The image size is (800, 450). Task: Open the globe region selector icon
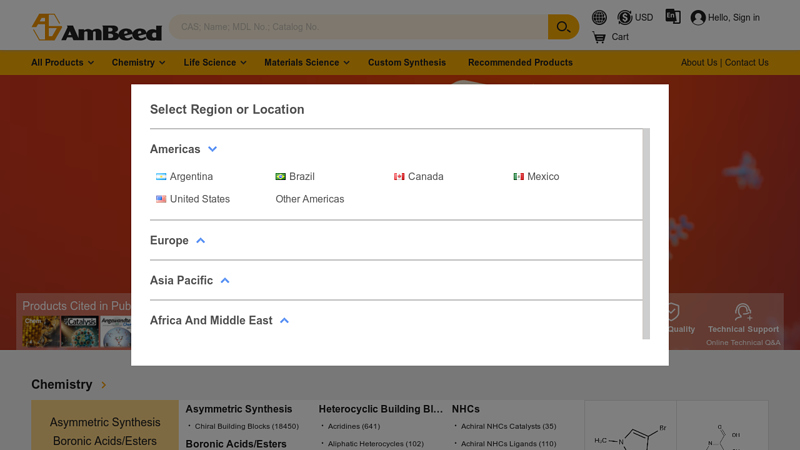599,17
